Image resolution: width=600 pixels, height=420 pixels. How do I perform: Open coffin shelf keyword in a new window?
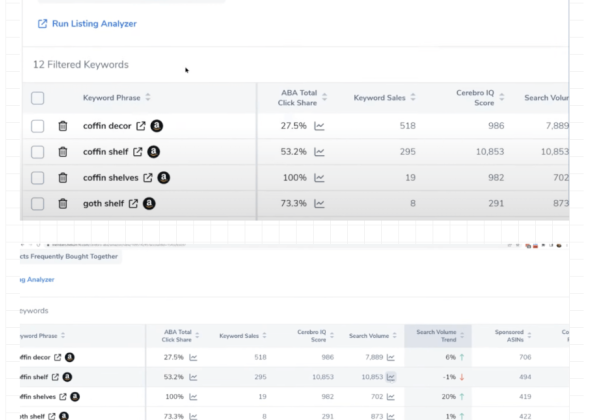[x=138, y=152]
